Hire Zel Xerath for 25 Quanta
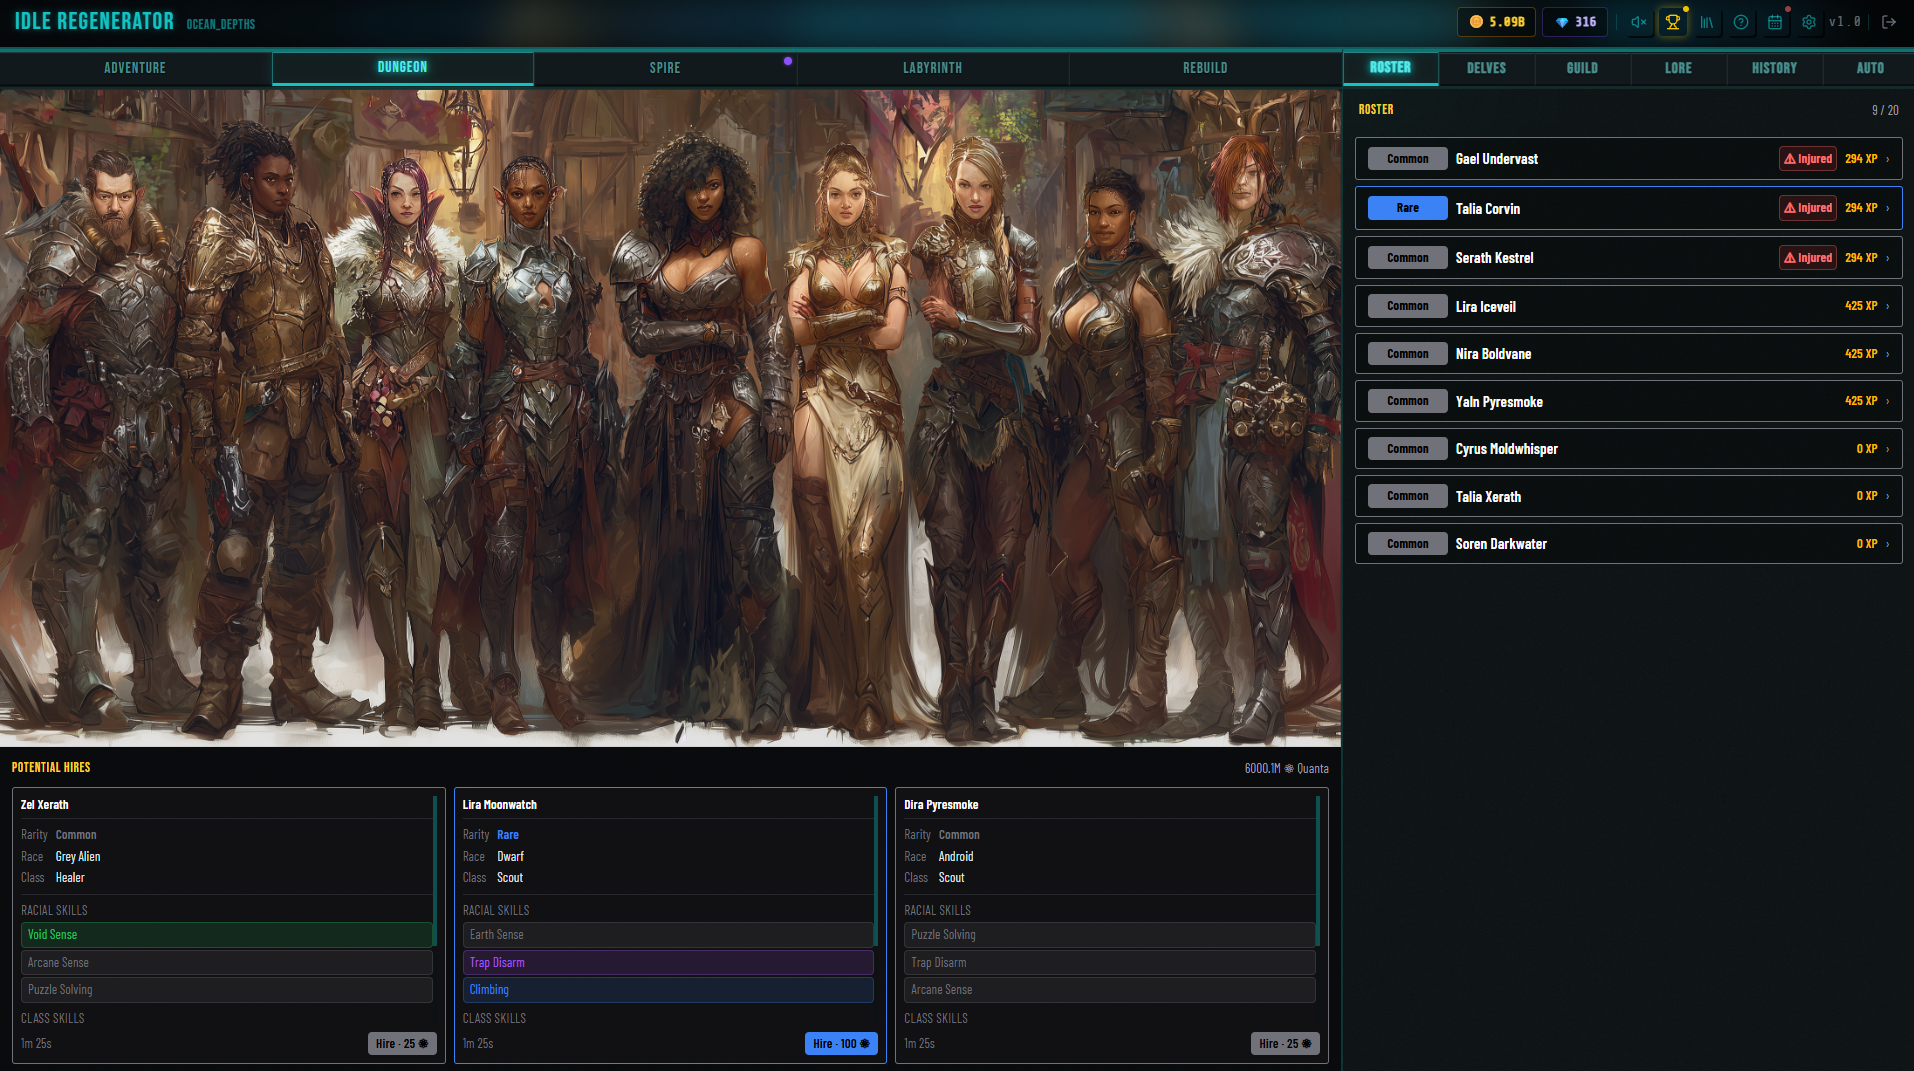Screen dimensions: 1914x1071 point(402,1043)
